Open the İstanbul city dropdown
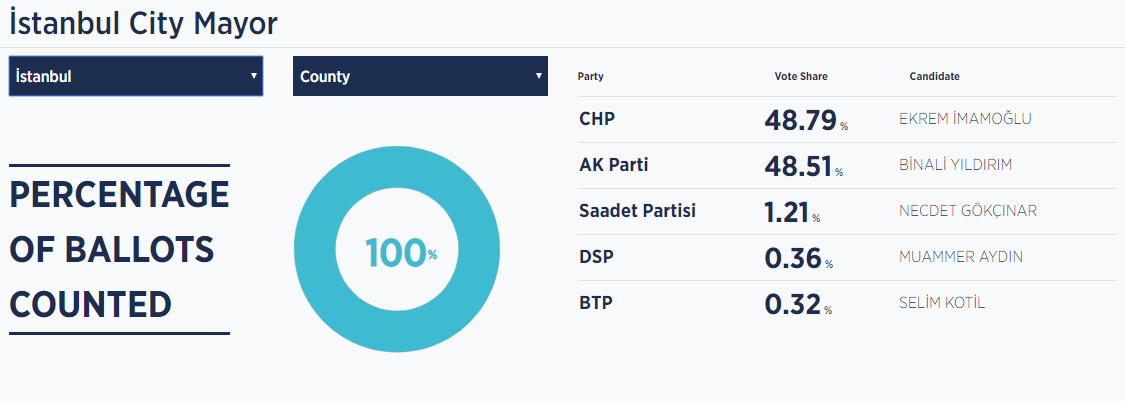 (135, 76)
